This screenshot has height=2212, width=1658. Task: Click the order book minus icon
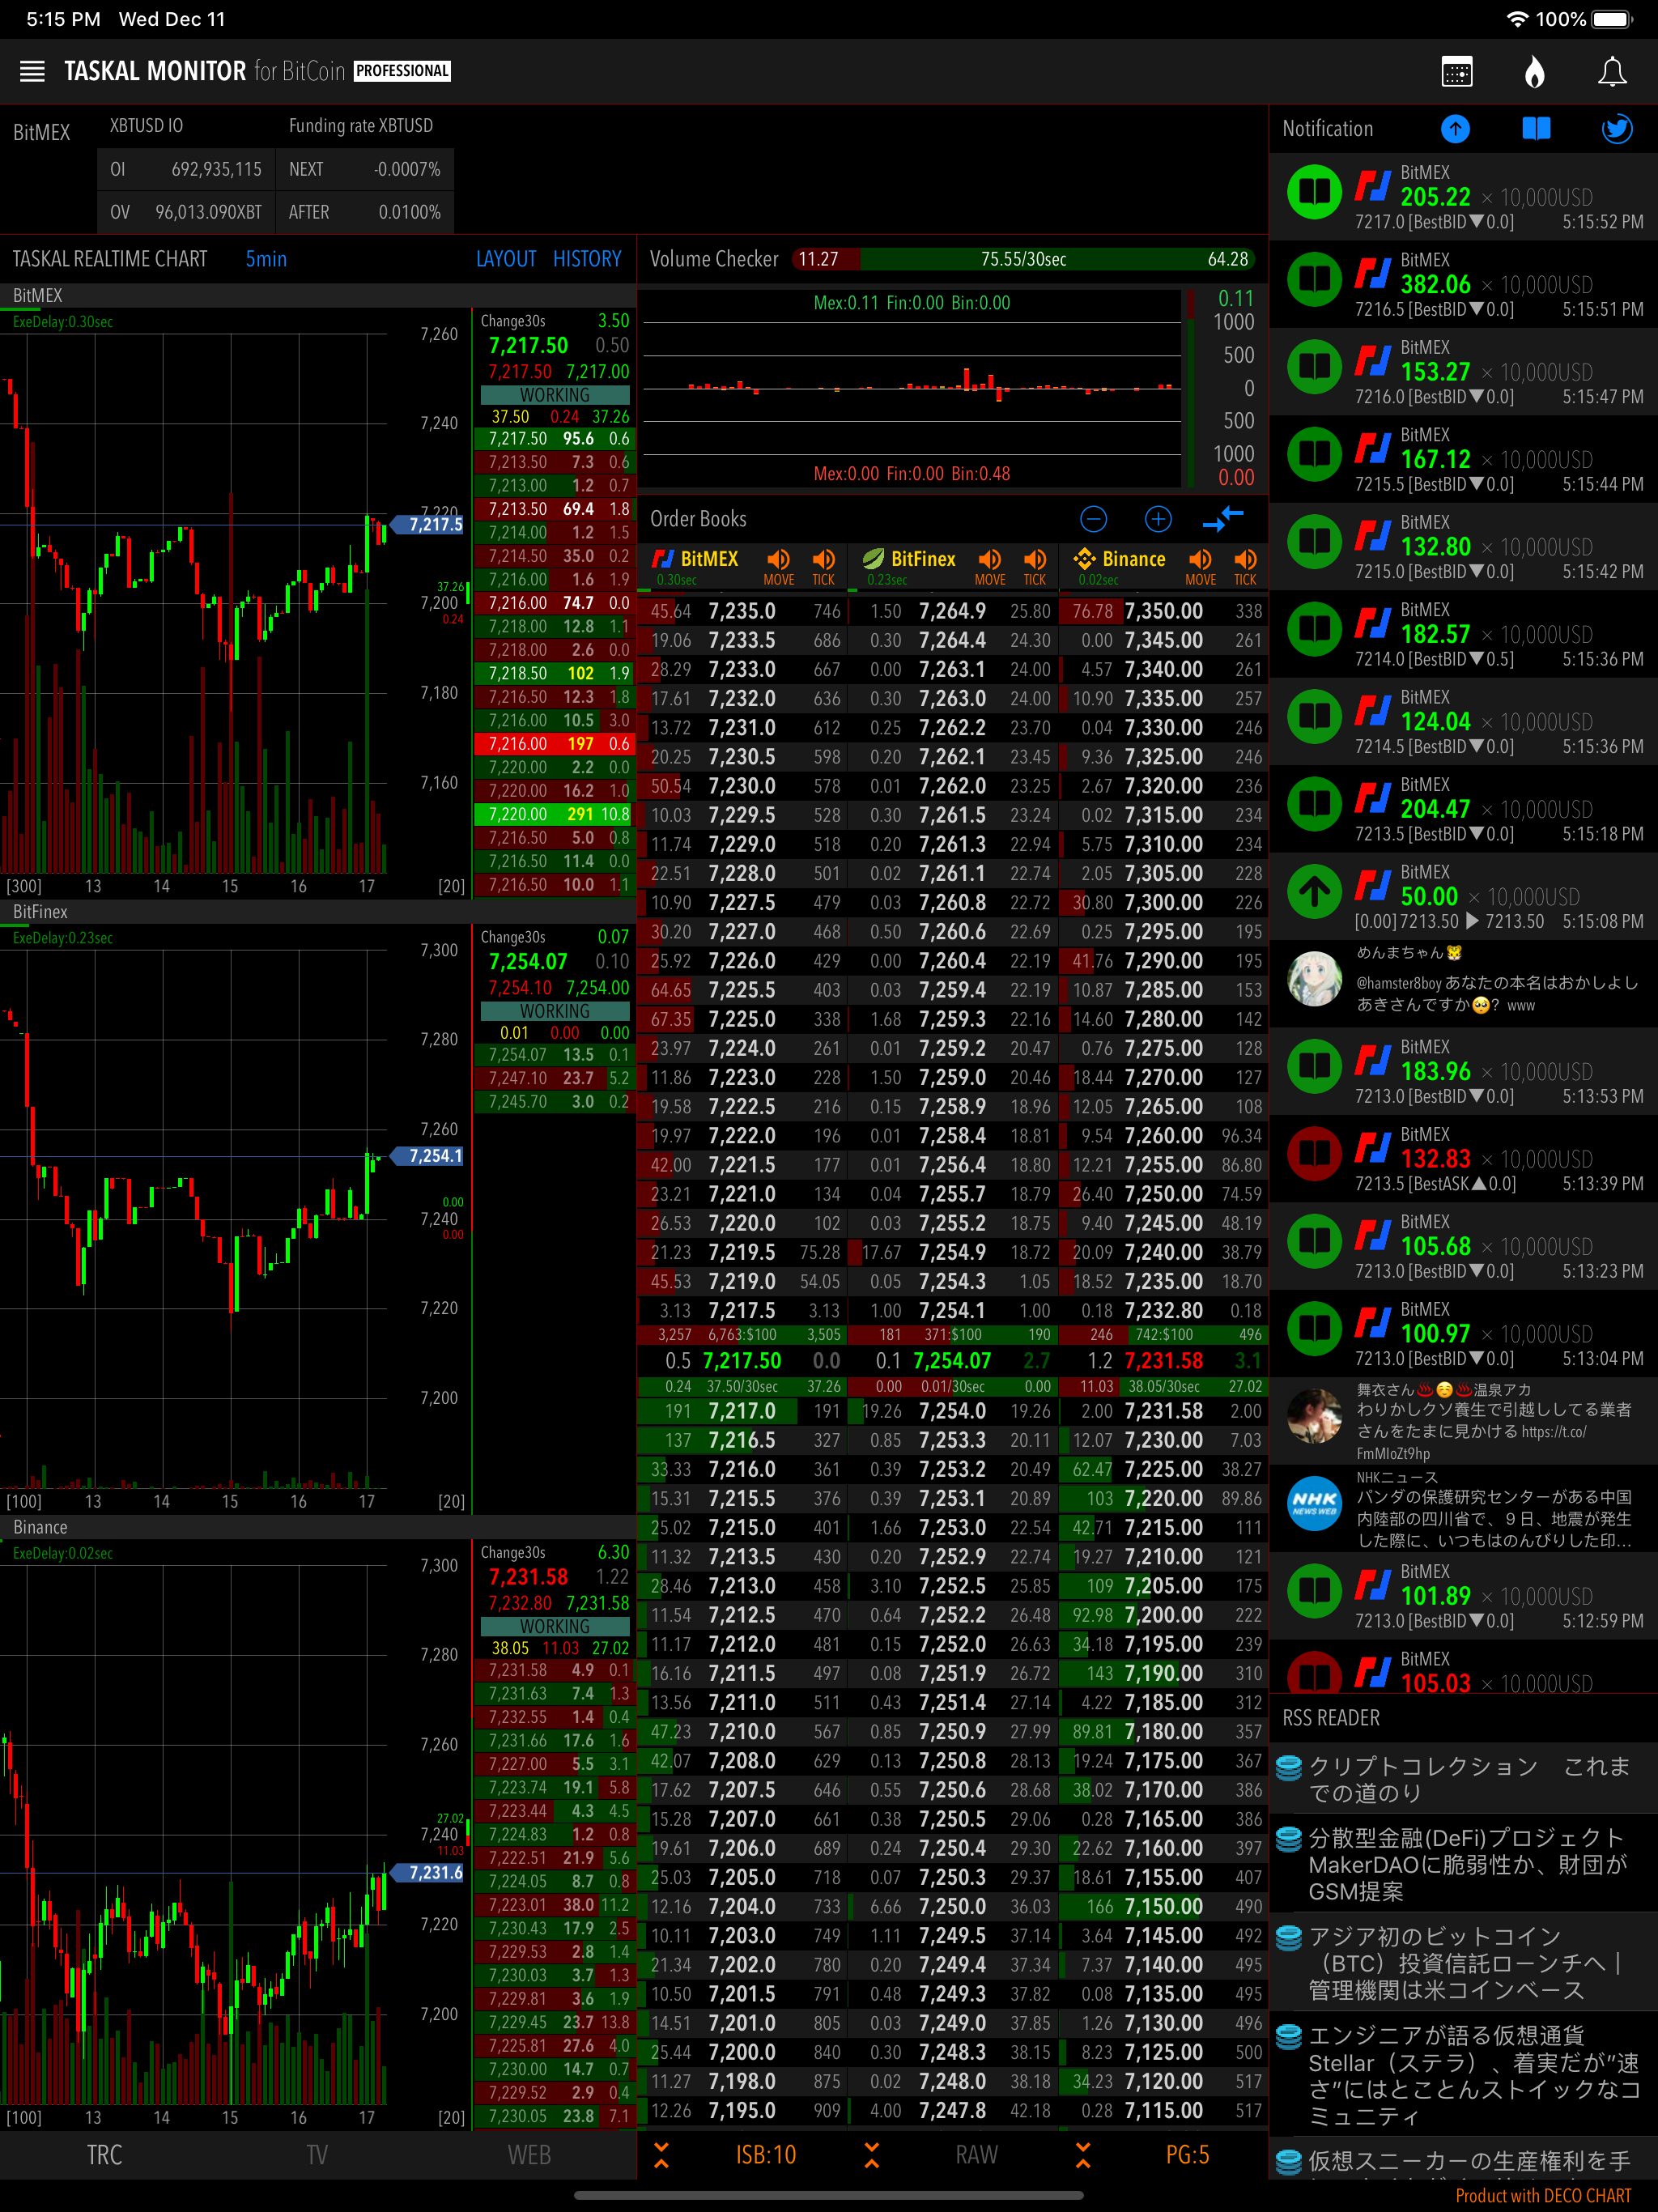point(1094,519)
